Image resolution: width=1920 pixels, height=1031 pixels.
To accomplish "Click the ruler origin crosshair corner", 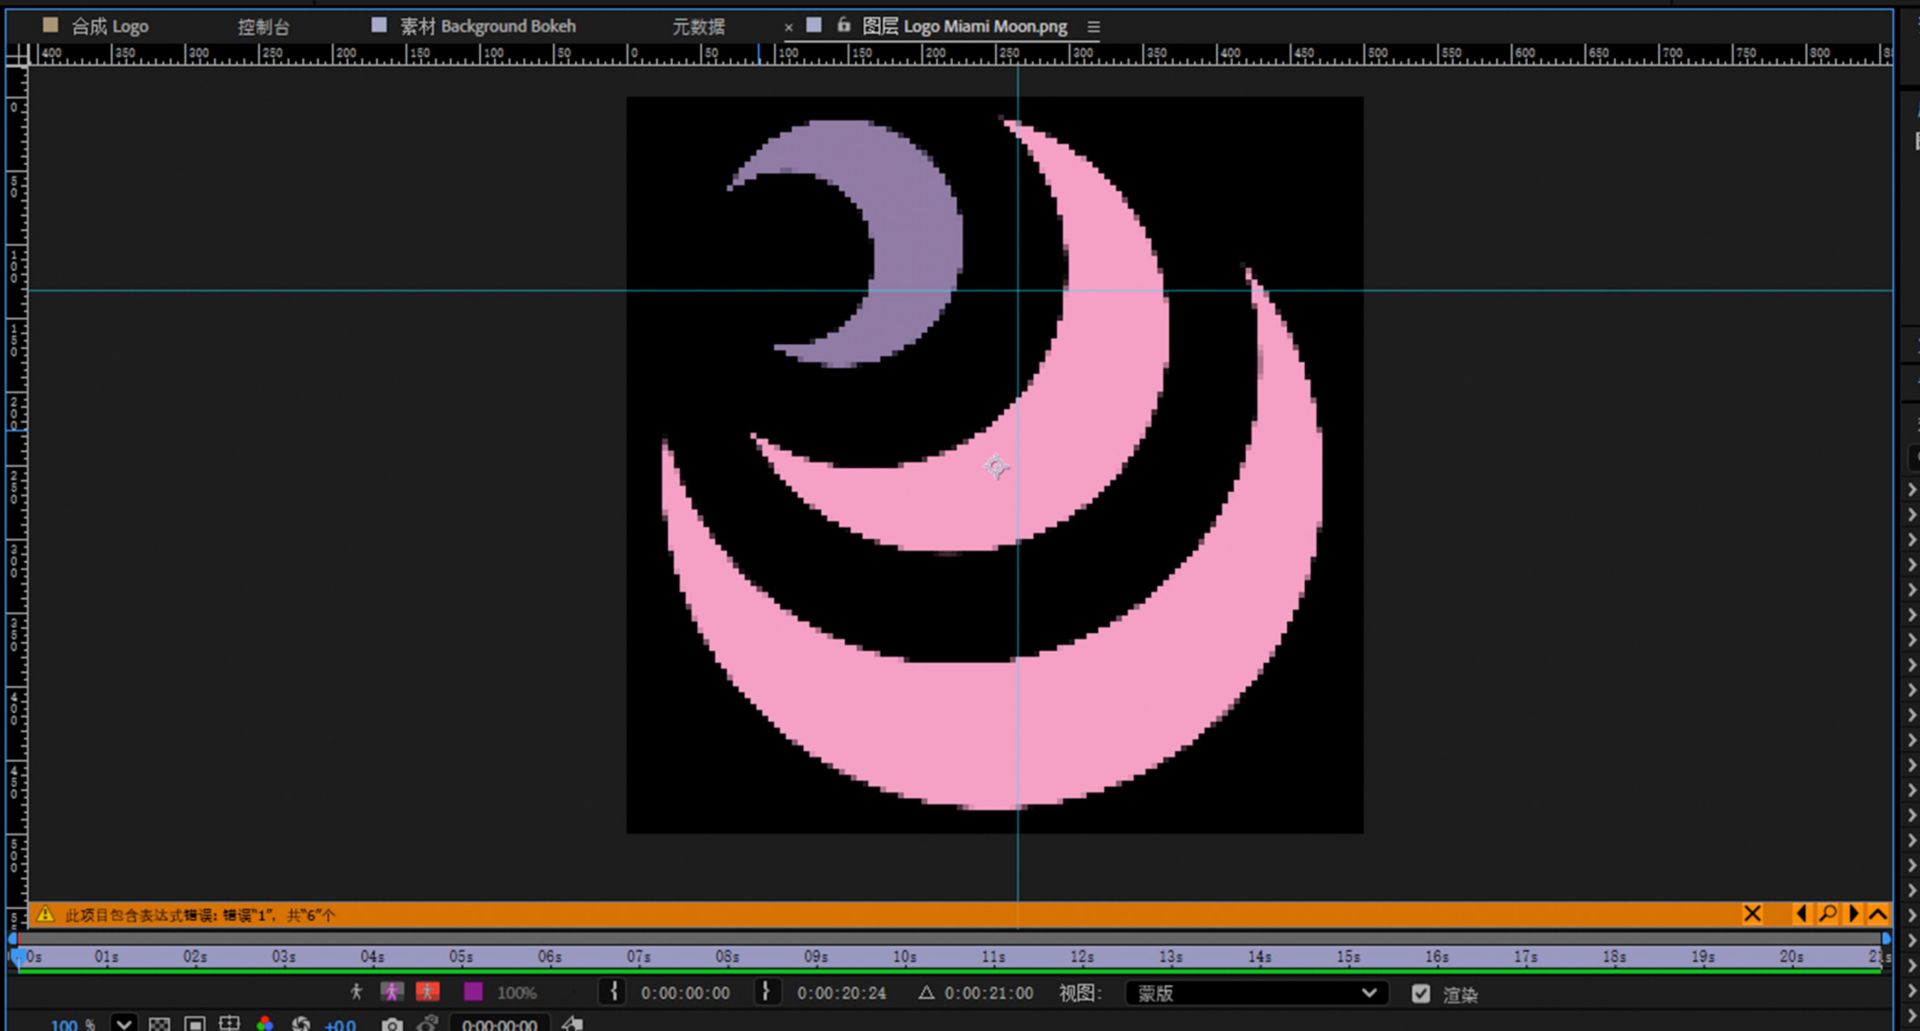I will [x=17, y=55].
